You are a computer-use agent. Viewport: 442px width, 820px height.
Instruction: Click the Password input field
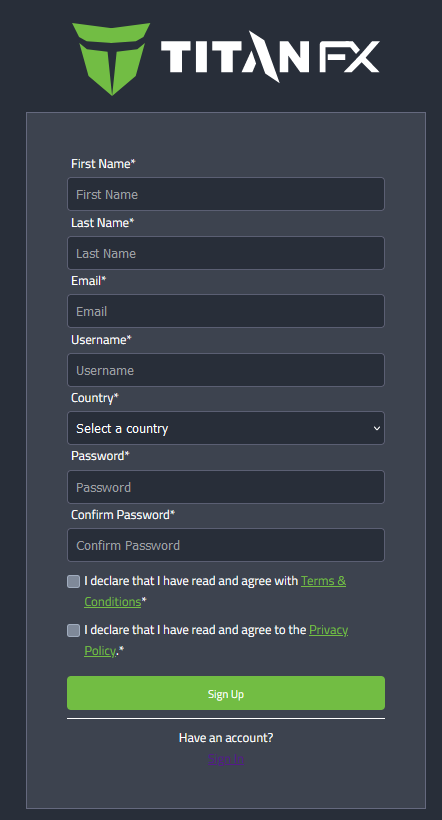(226, 487)
